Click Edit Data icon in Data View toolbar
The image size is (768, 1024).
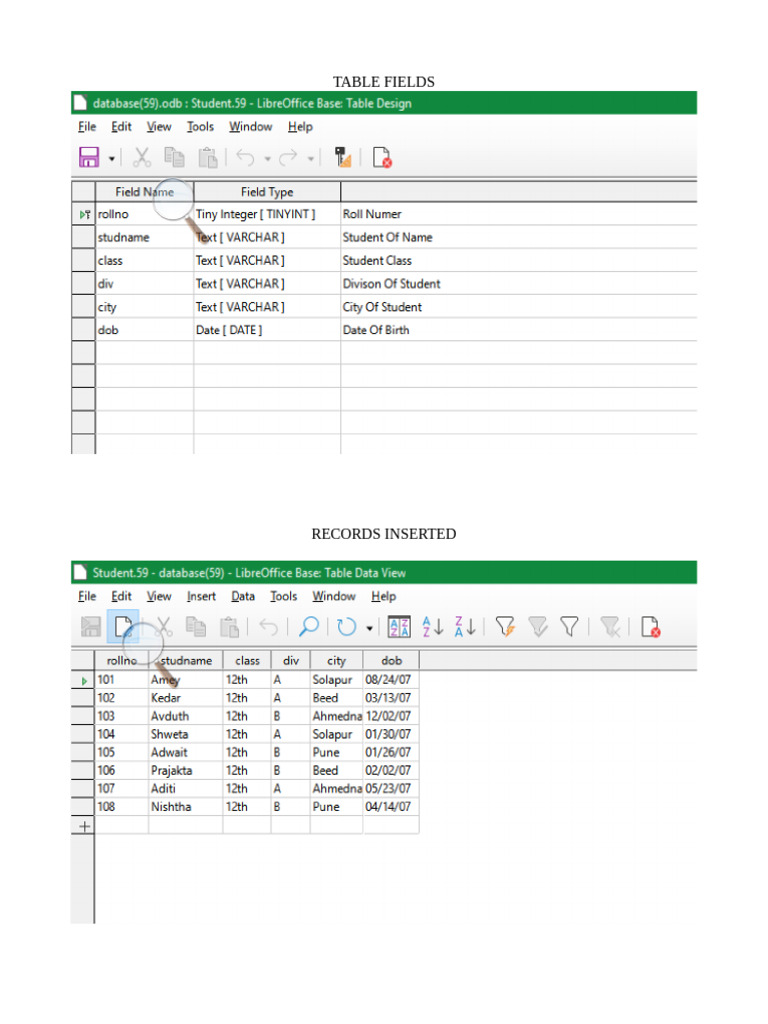pos(123,627)
